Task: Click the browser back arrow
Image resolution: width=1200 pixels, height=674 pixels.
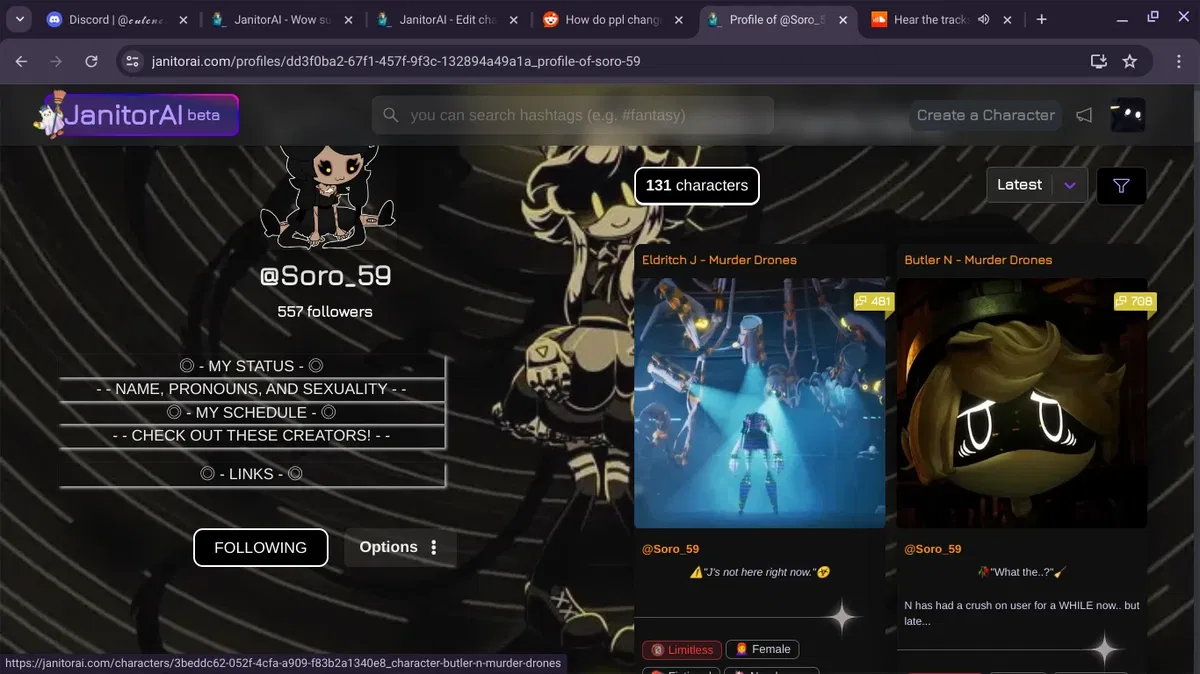Action: (21, 61)
